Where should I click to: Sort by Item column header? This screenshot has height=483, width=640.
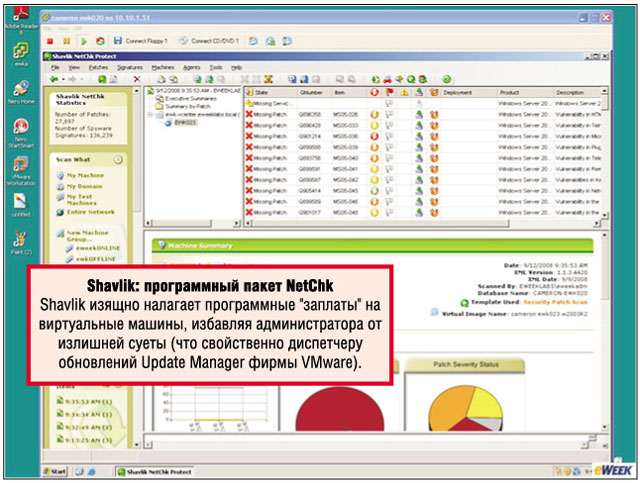(349, 93)
